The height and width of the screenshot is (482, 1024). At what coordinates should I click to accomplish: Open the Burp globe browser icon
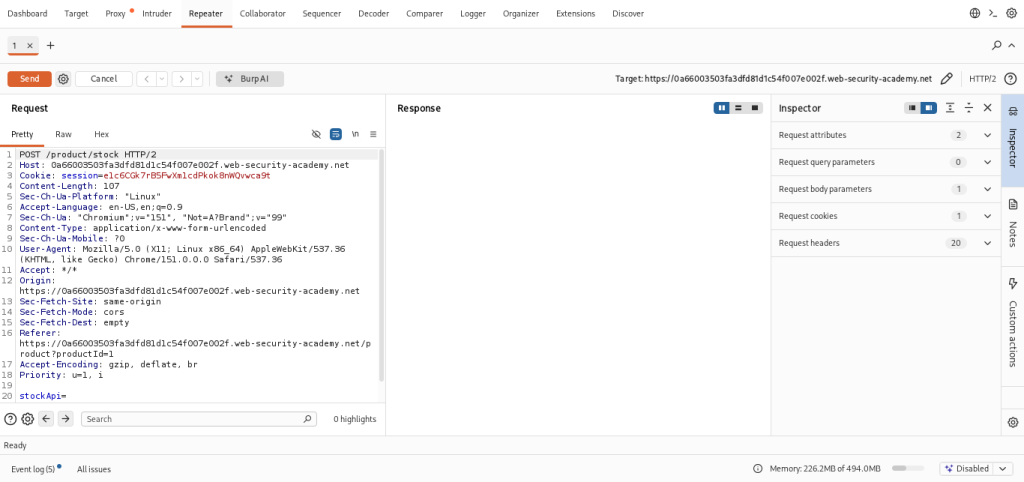975,13
